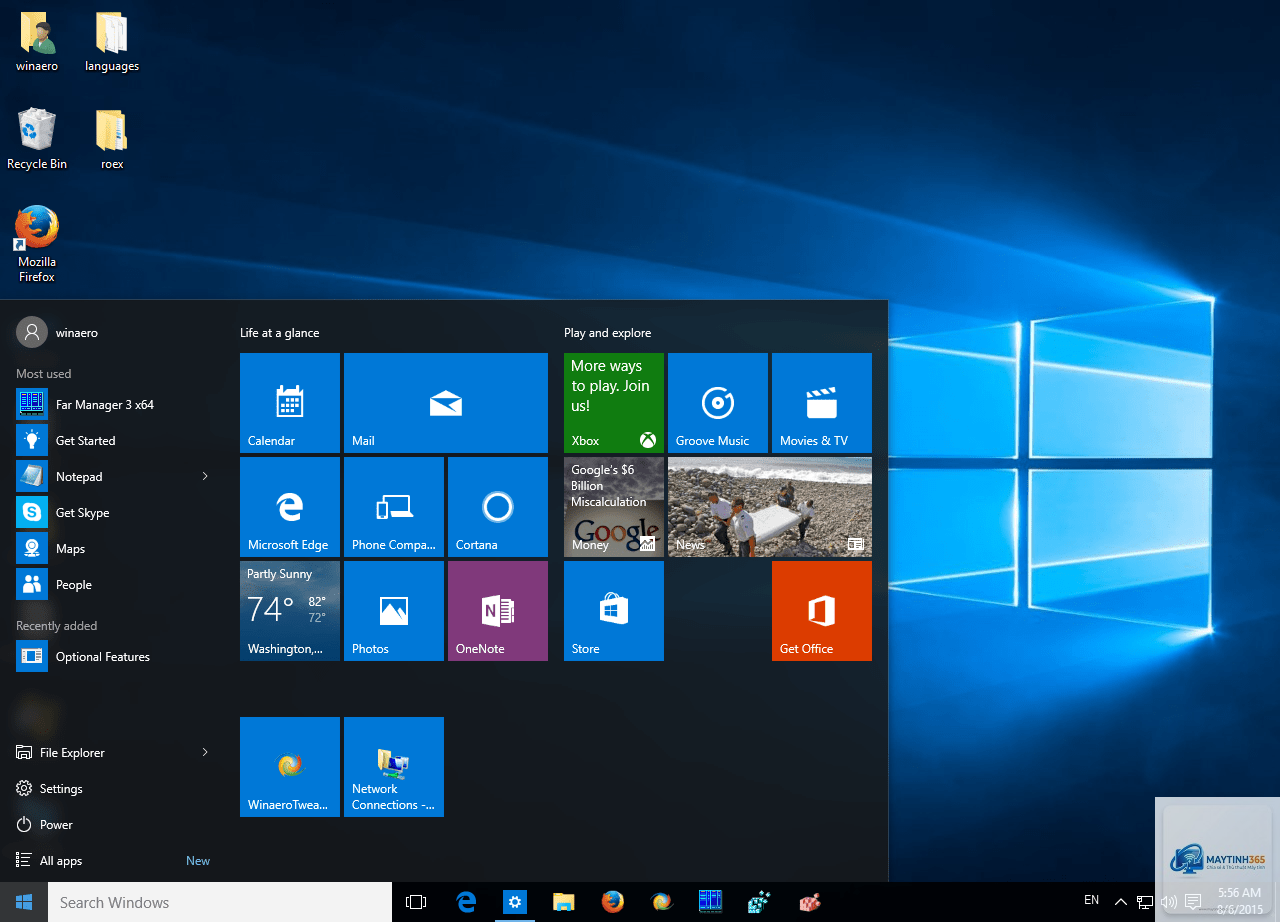Open Get Started from Most used
The image size is (1280, 922).
click(x=117, y=441)
